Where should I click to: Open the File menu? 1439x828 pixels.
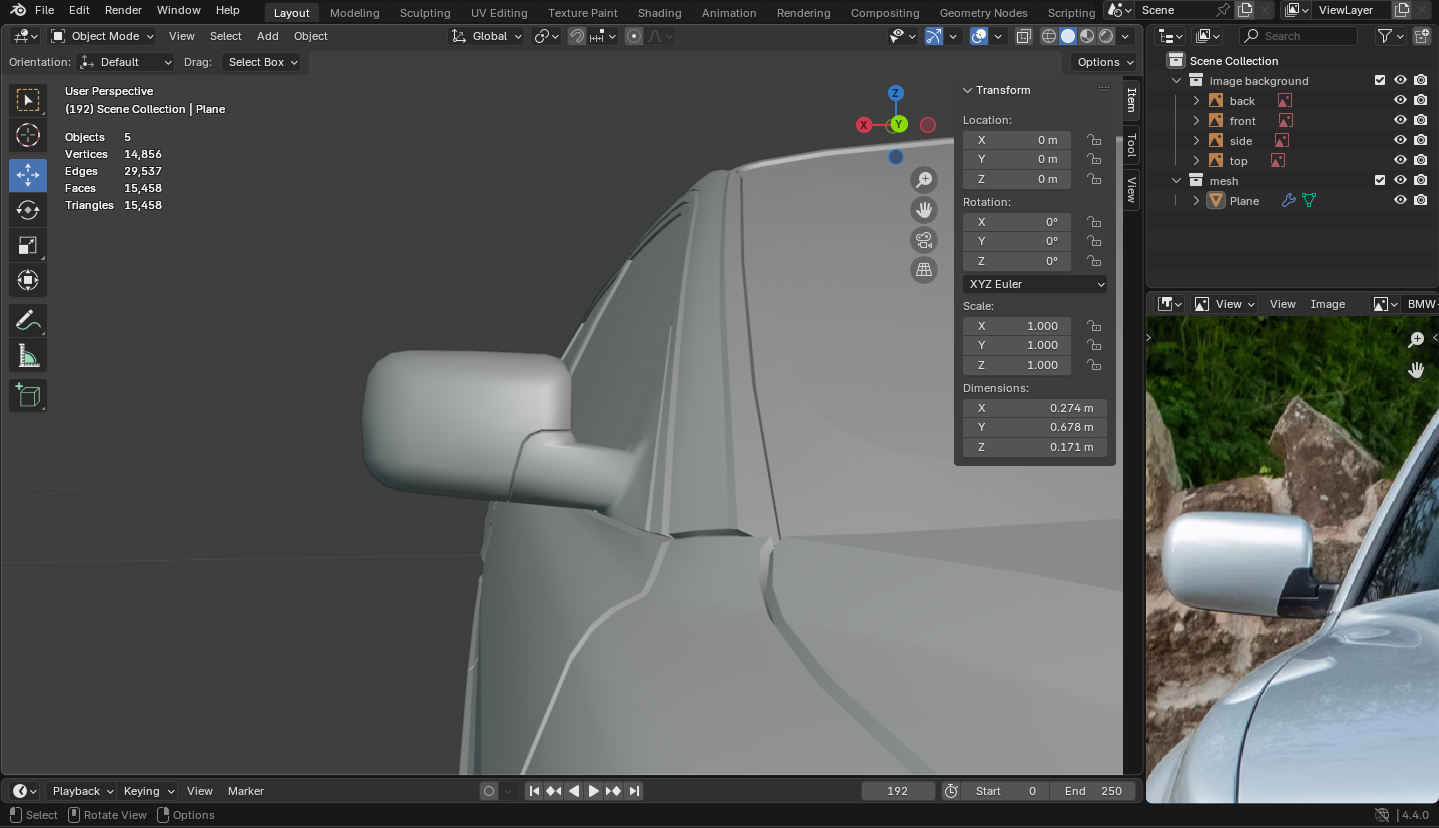pyautogui.click(x=44, y=10)
